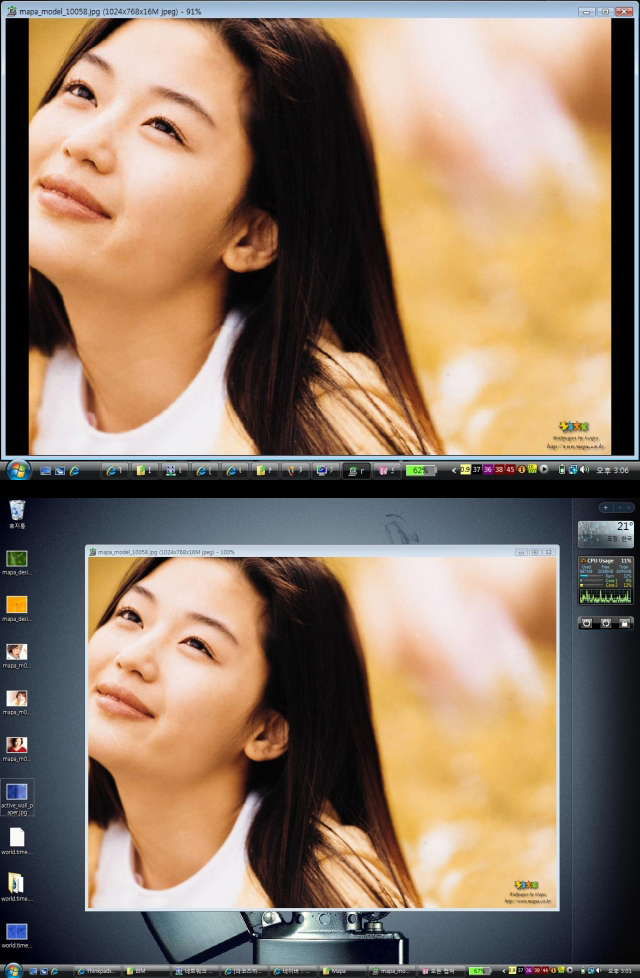The height and width of the screenshot is (978, 640).
Task: Switch to IBM taskbar button on lower taskbar
Action: pos(147,971)
